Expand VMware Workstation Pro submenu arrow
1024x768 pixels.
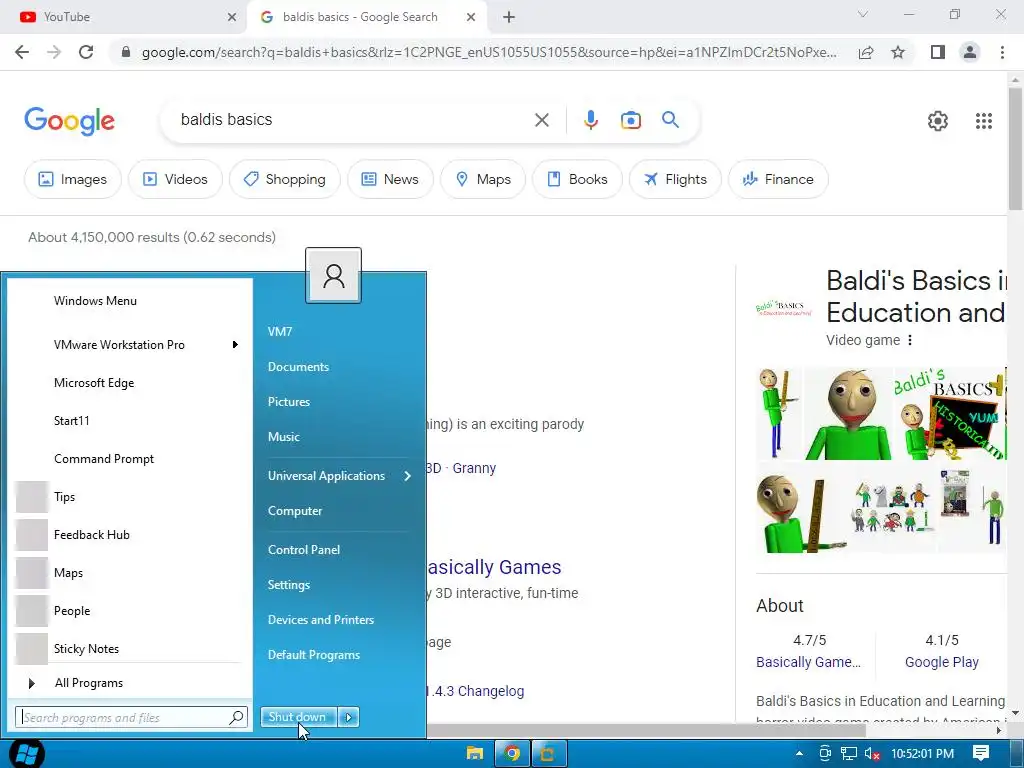[234, 345]
